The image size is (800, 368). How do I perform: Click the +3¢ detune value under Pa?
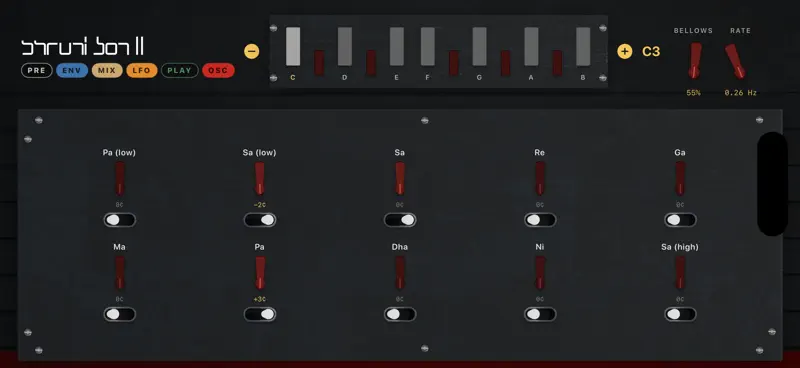tap(260, 299)
